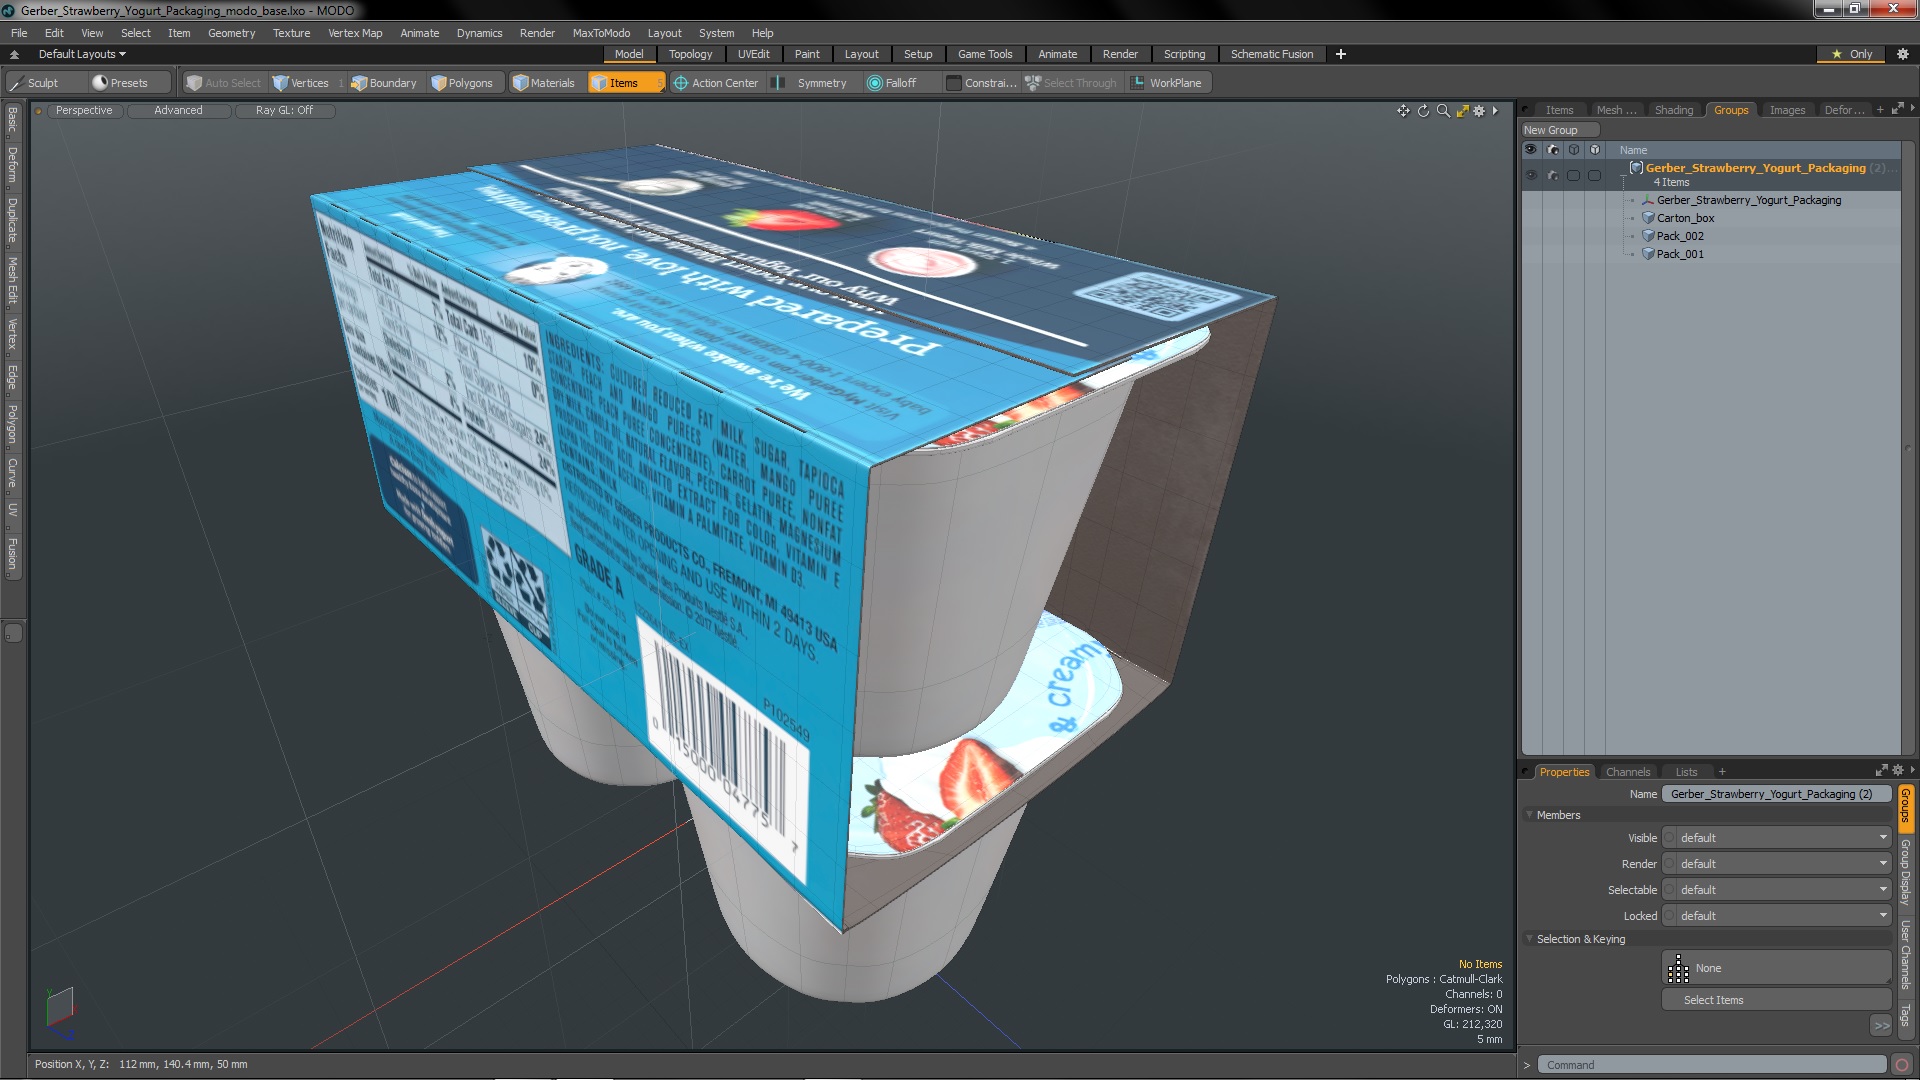
Task: Open the Vertex Map menu
Action: [355, 33]
